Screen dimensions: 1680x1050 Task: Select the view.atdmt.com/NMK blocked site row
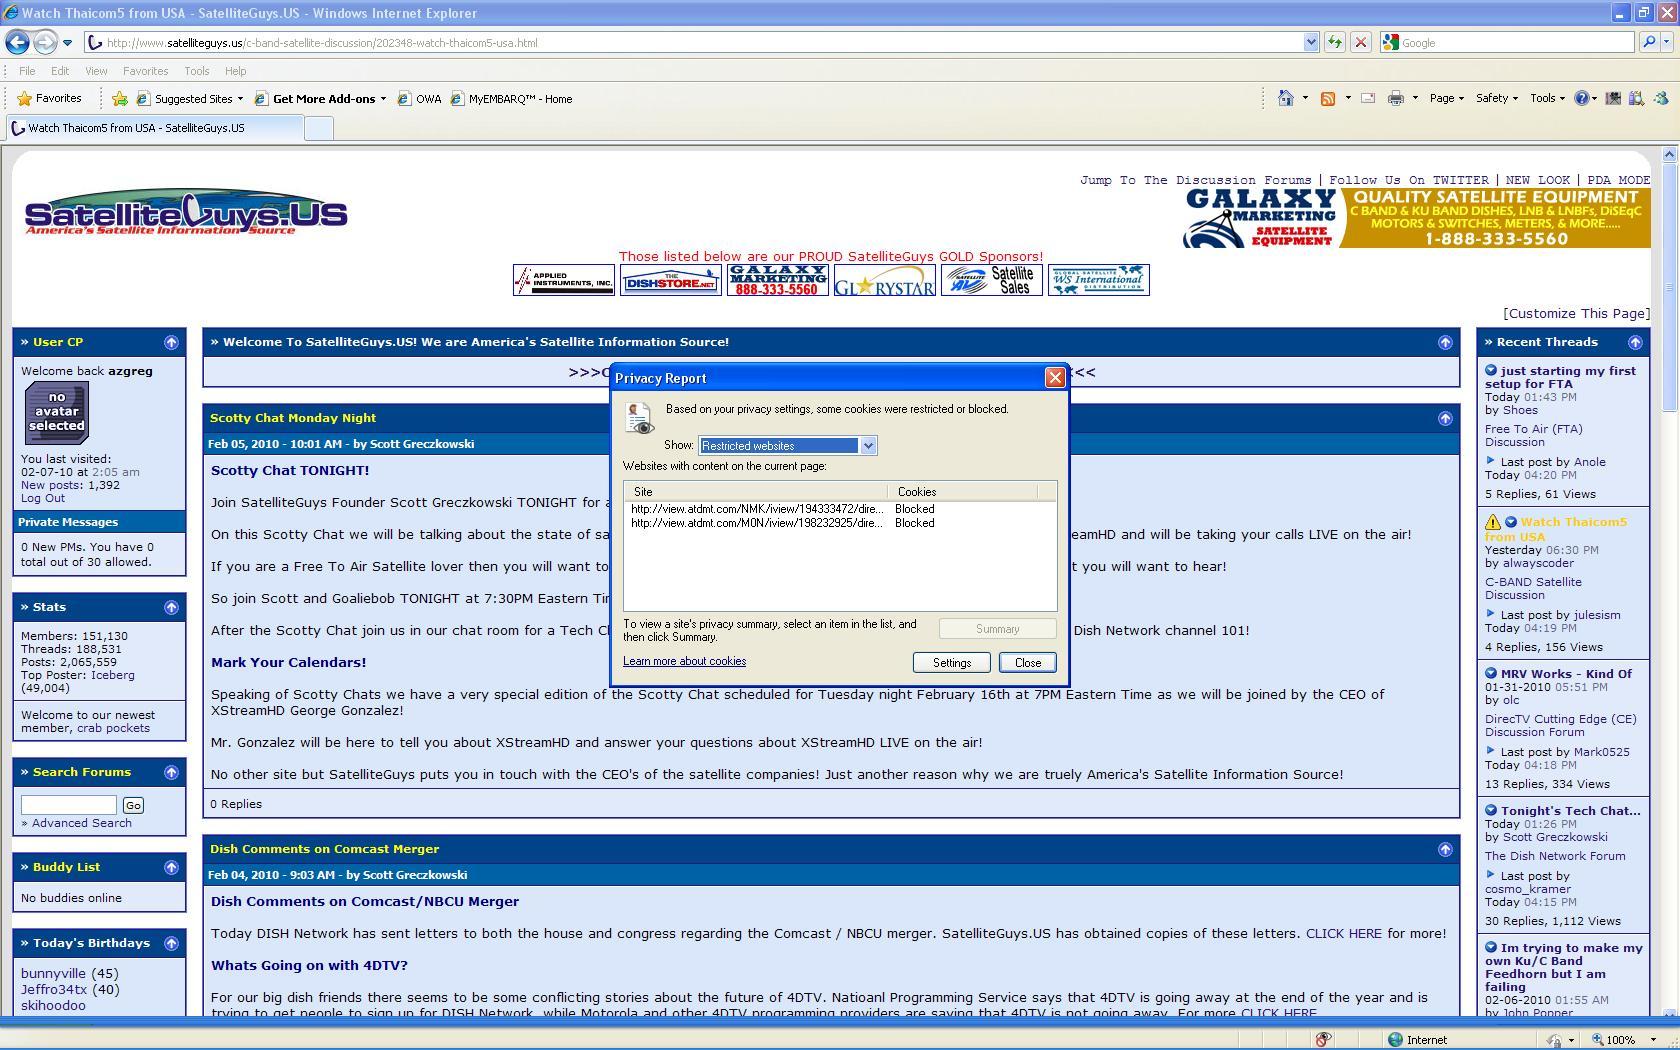point(839,509)
